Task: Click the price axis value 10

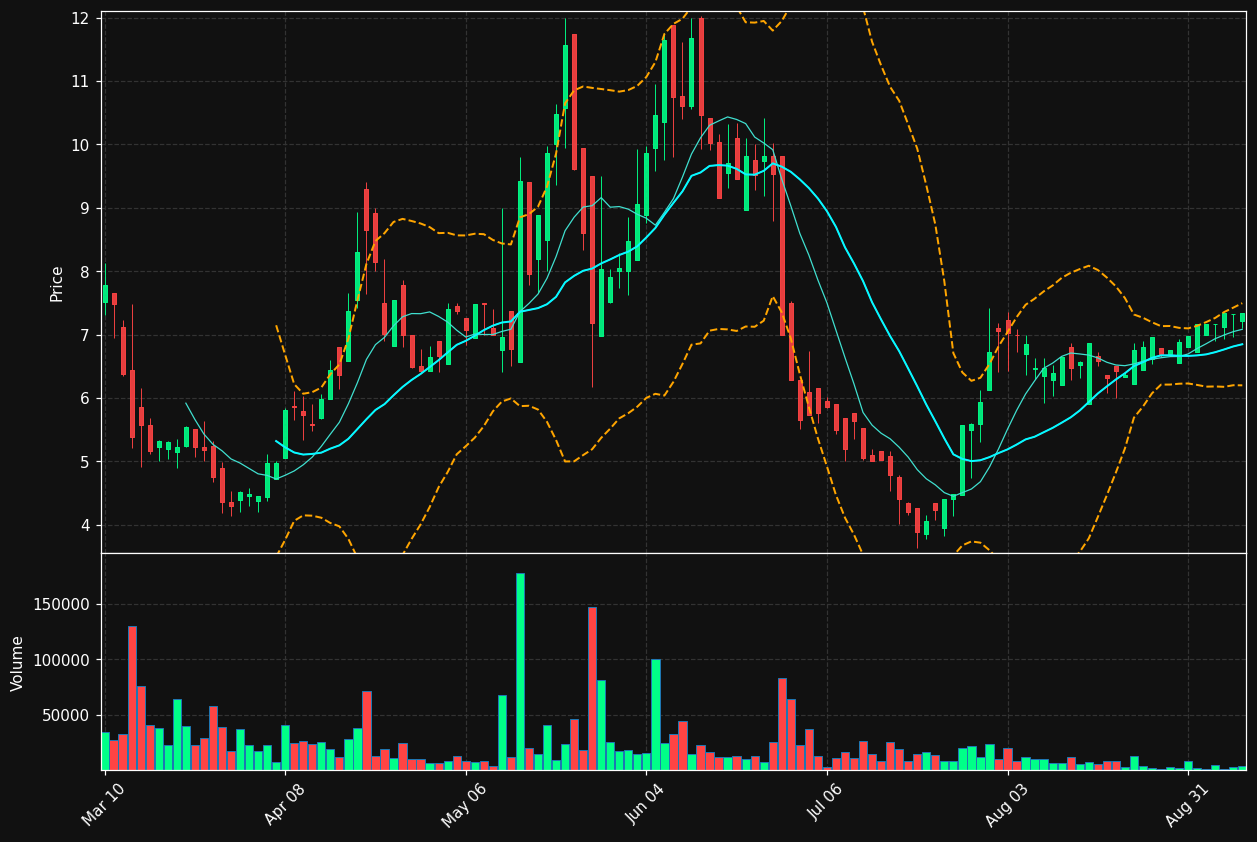Action: coord(81,145)
